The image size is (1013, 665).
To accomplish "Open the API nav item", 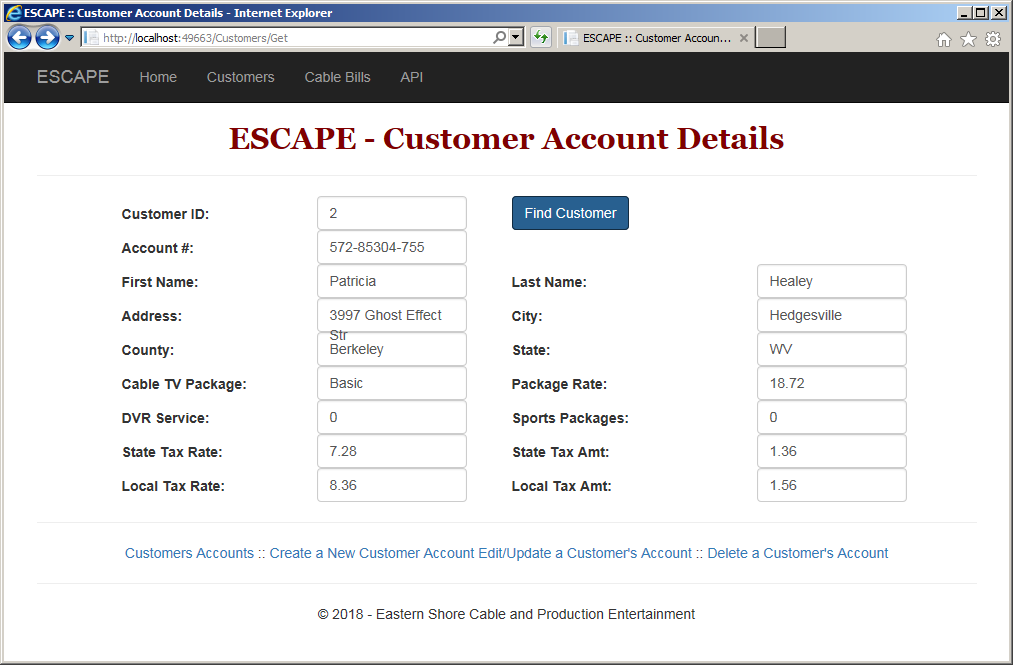I will [412, 77].
